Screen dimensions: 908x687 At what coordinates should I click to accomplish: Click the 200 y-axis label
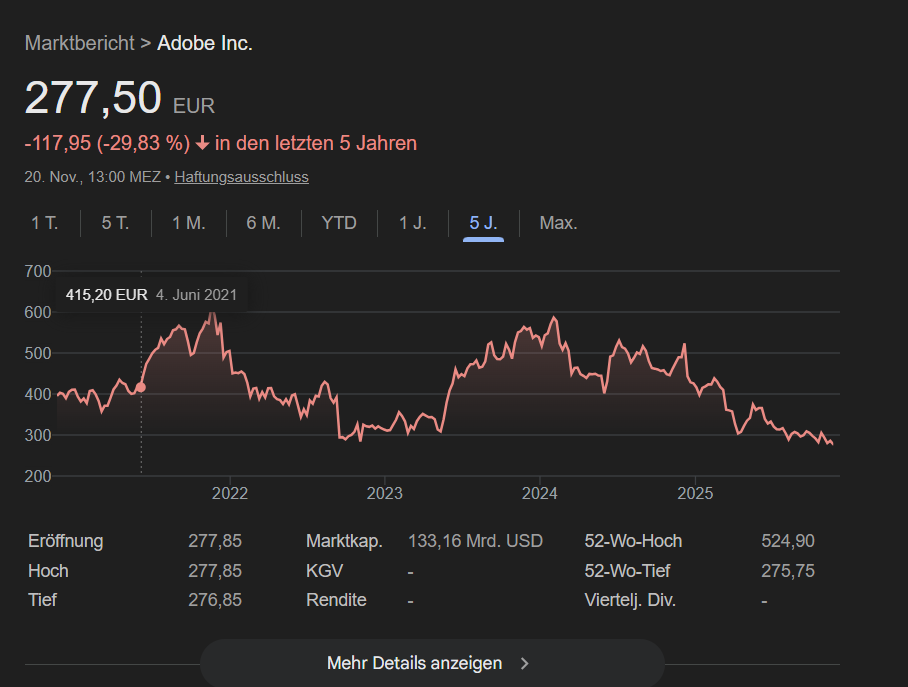pos(38,476)
